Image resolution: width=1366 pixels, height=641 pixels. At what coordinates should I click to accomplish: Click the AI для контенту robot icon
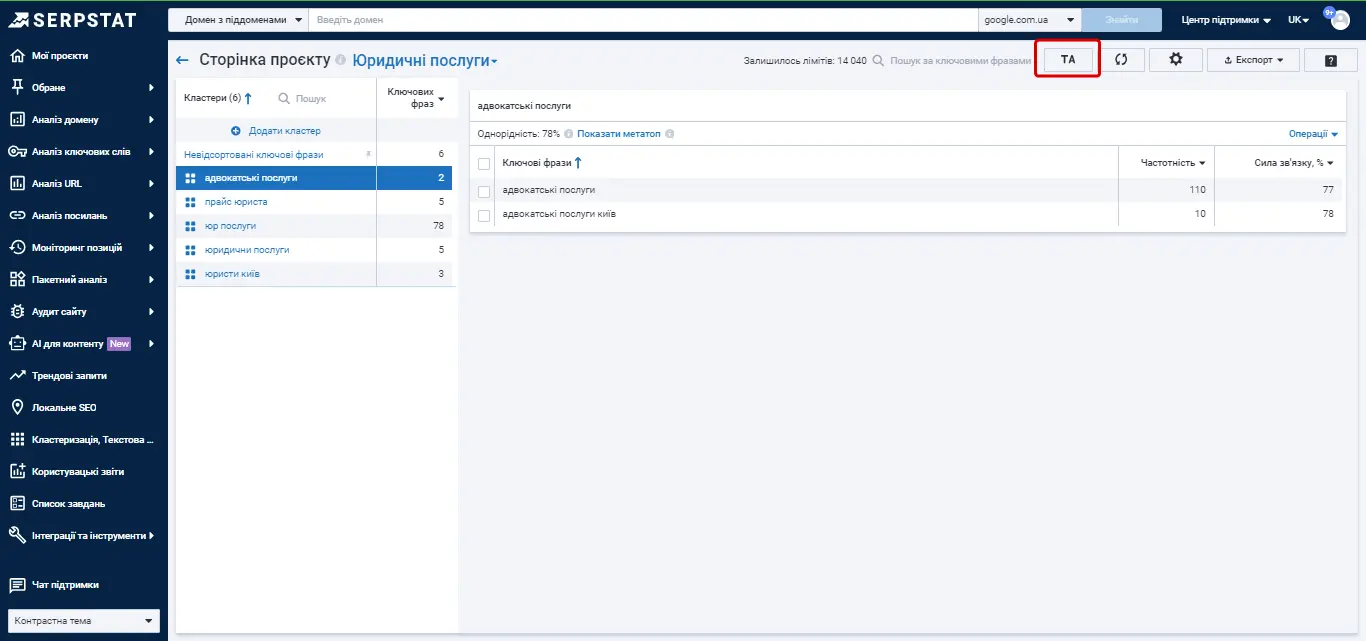17,344
